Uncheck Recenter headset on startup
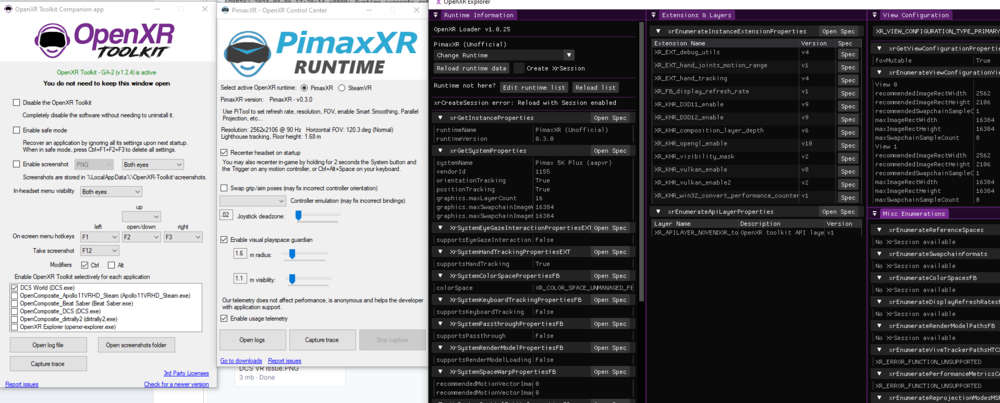Image resolution: width=1000 pixels, height=403 pixels. 224,152
